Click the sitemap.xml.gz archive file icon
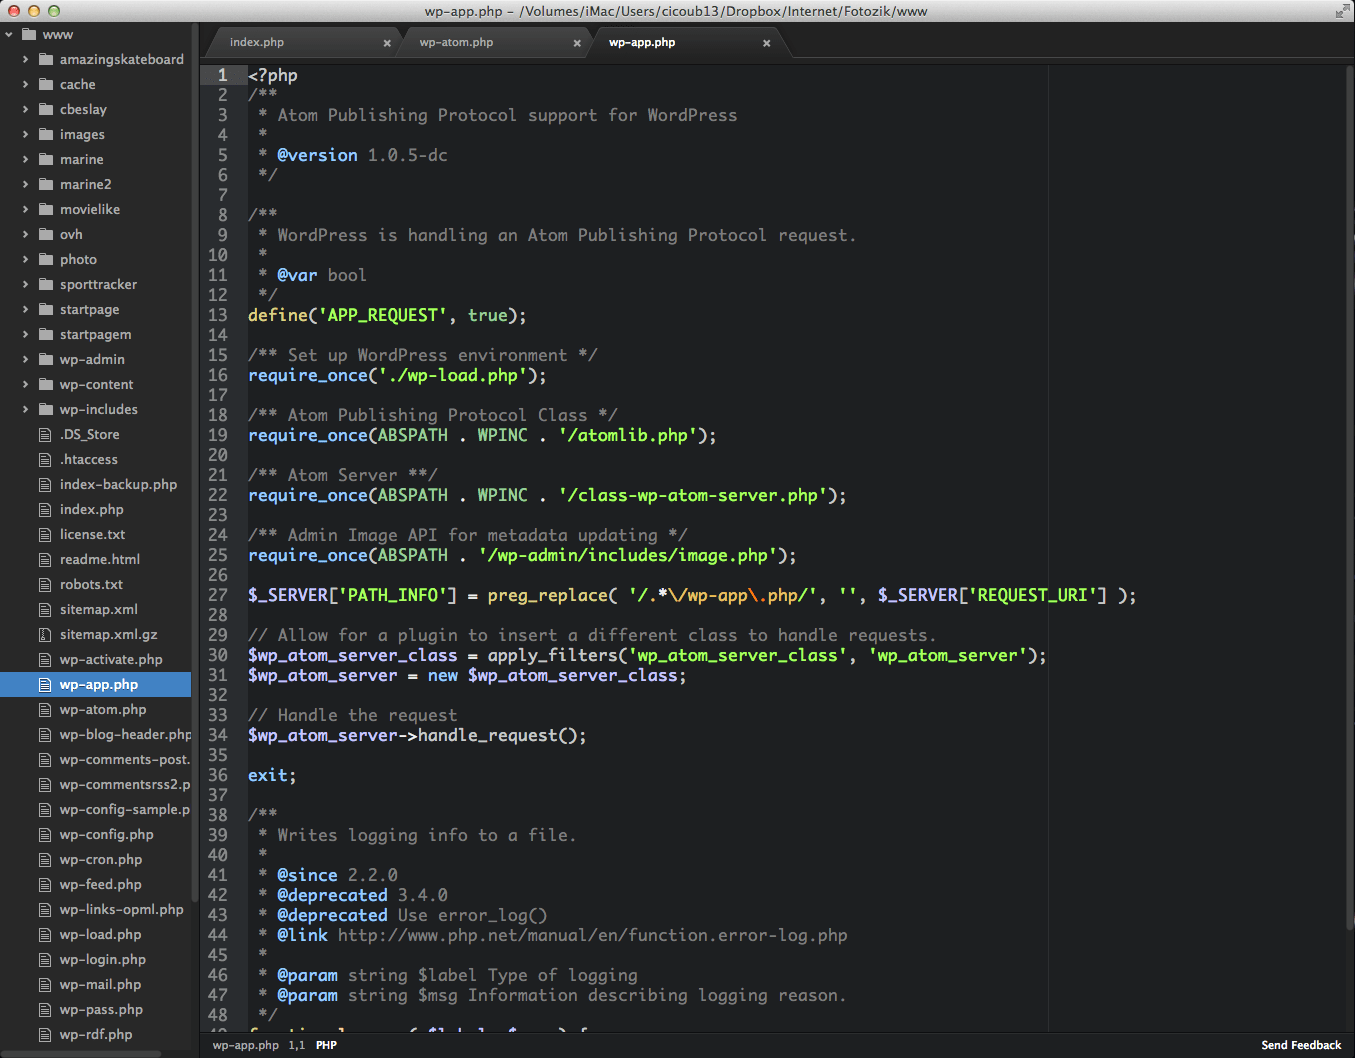 45,634
